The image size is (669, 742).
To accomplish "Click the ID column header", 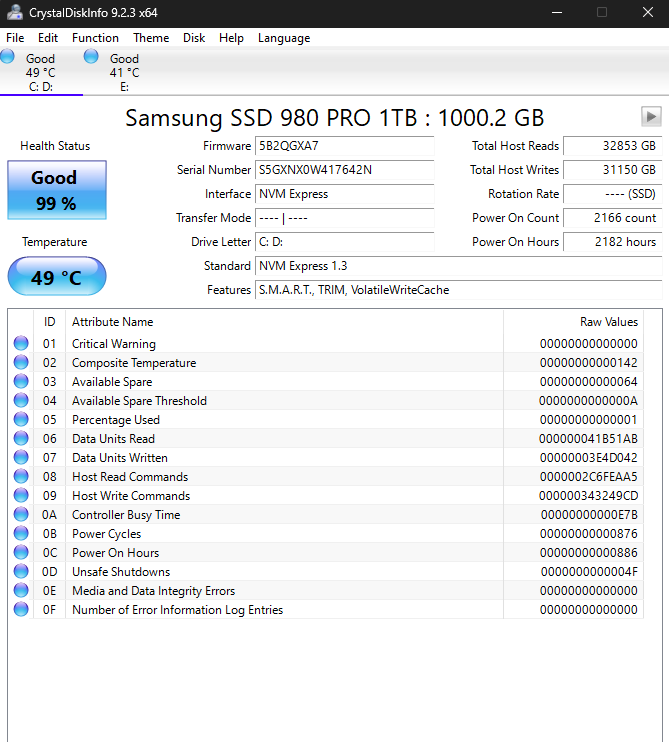I will pyautogui.click(x=49, y=322).
